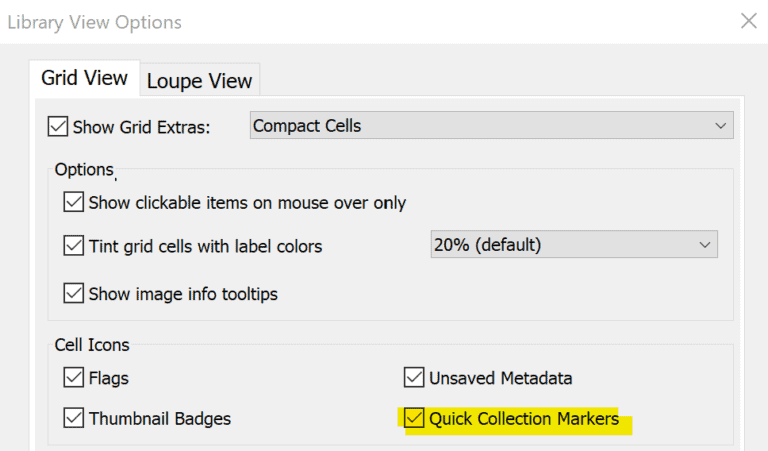Uncheck the Quick Collection Markers checkbox
The height and width of the screenshot is (451, 768).
pyautogui.click(x=414, y=418)
